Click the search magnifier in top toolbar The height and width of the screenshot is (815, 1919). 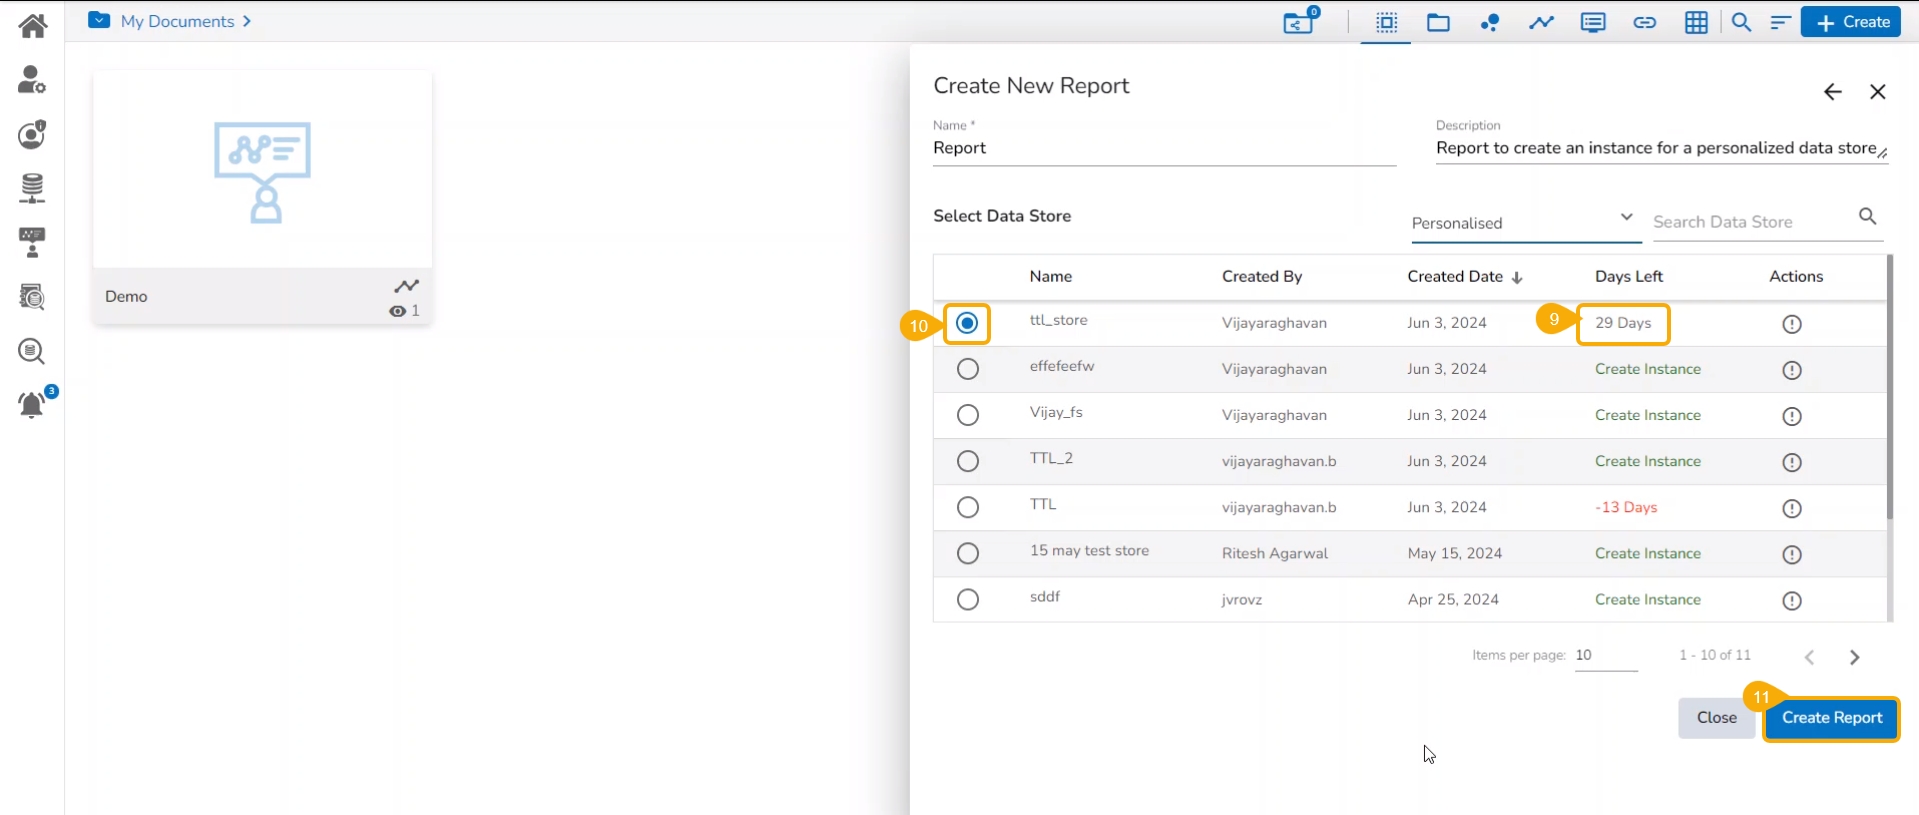[1741, 22]
